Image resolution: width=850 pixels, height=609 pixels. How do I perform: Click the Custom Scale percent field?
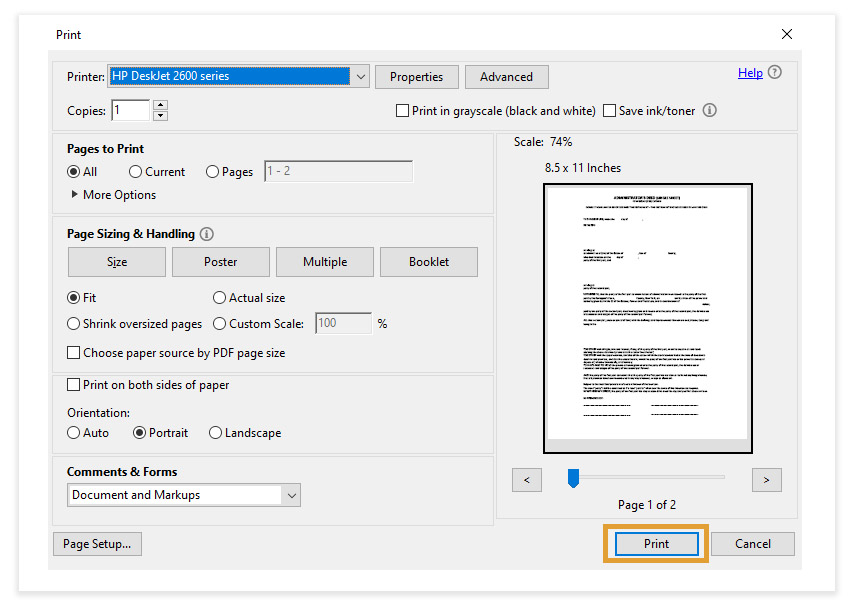click(x=343, y=323)
